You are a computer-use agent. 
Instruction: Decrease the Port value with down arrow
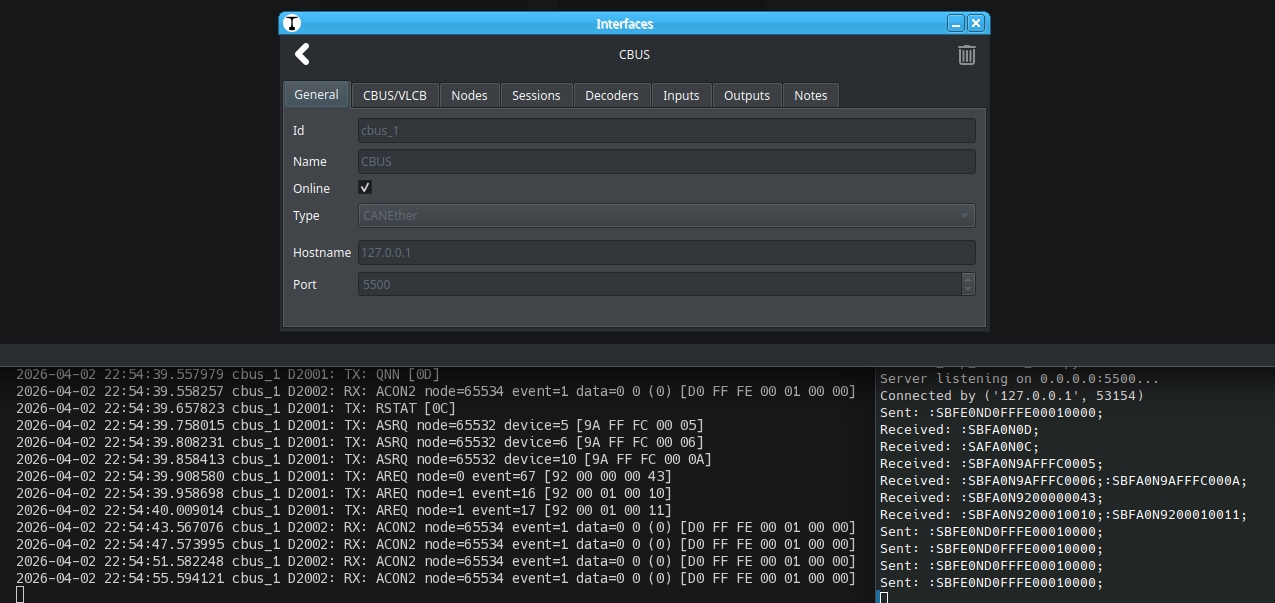point(967,290)
